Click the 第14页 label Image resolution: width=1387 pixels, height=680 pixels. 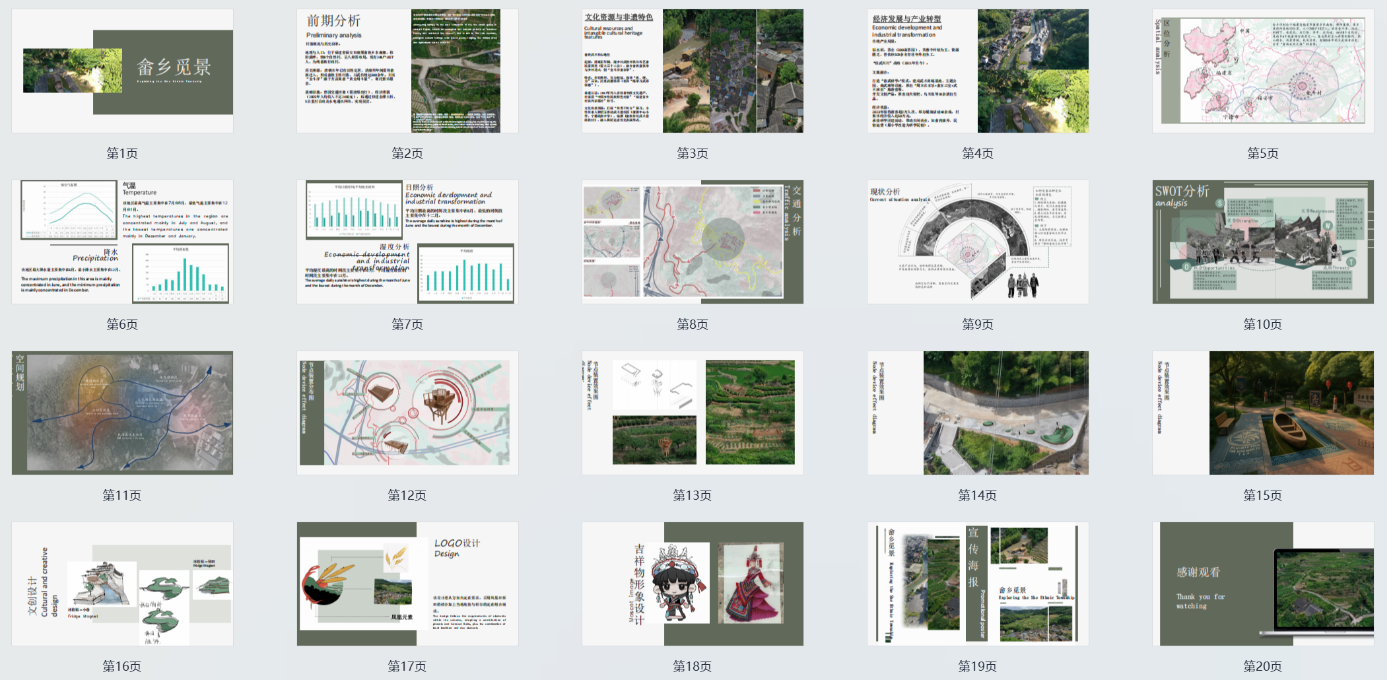point(978,496)
